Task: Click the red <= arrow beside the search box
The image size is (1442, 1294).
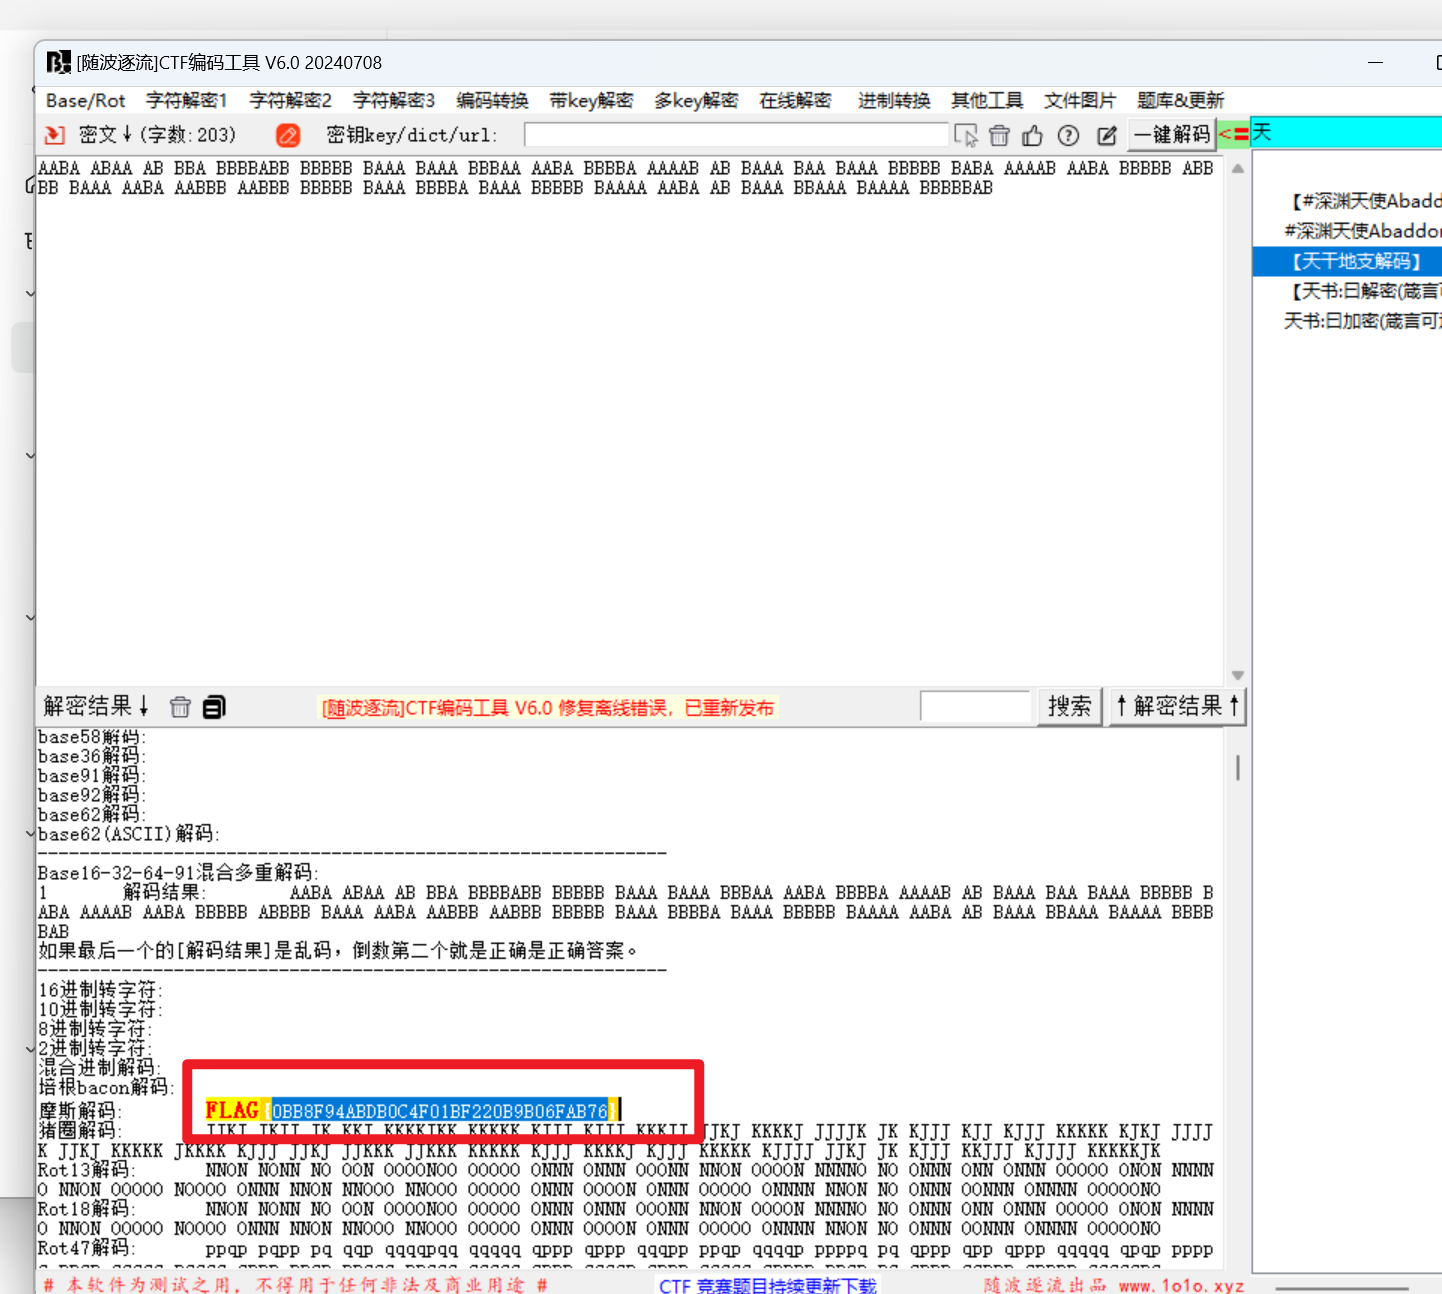Action: tap(1234, 134)
